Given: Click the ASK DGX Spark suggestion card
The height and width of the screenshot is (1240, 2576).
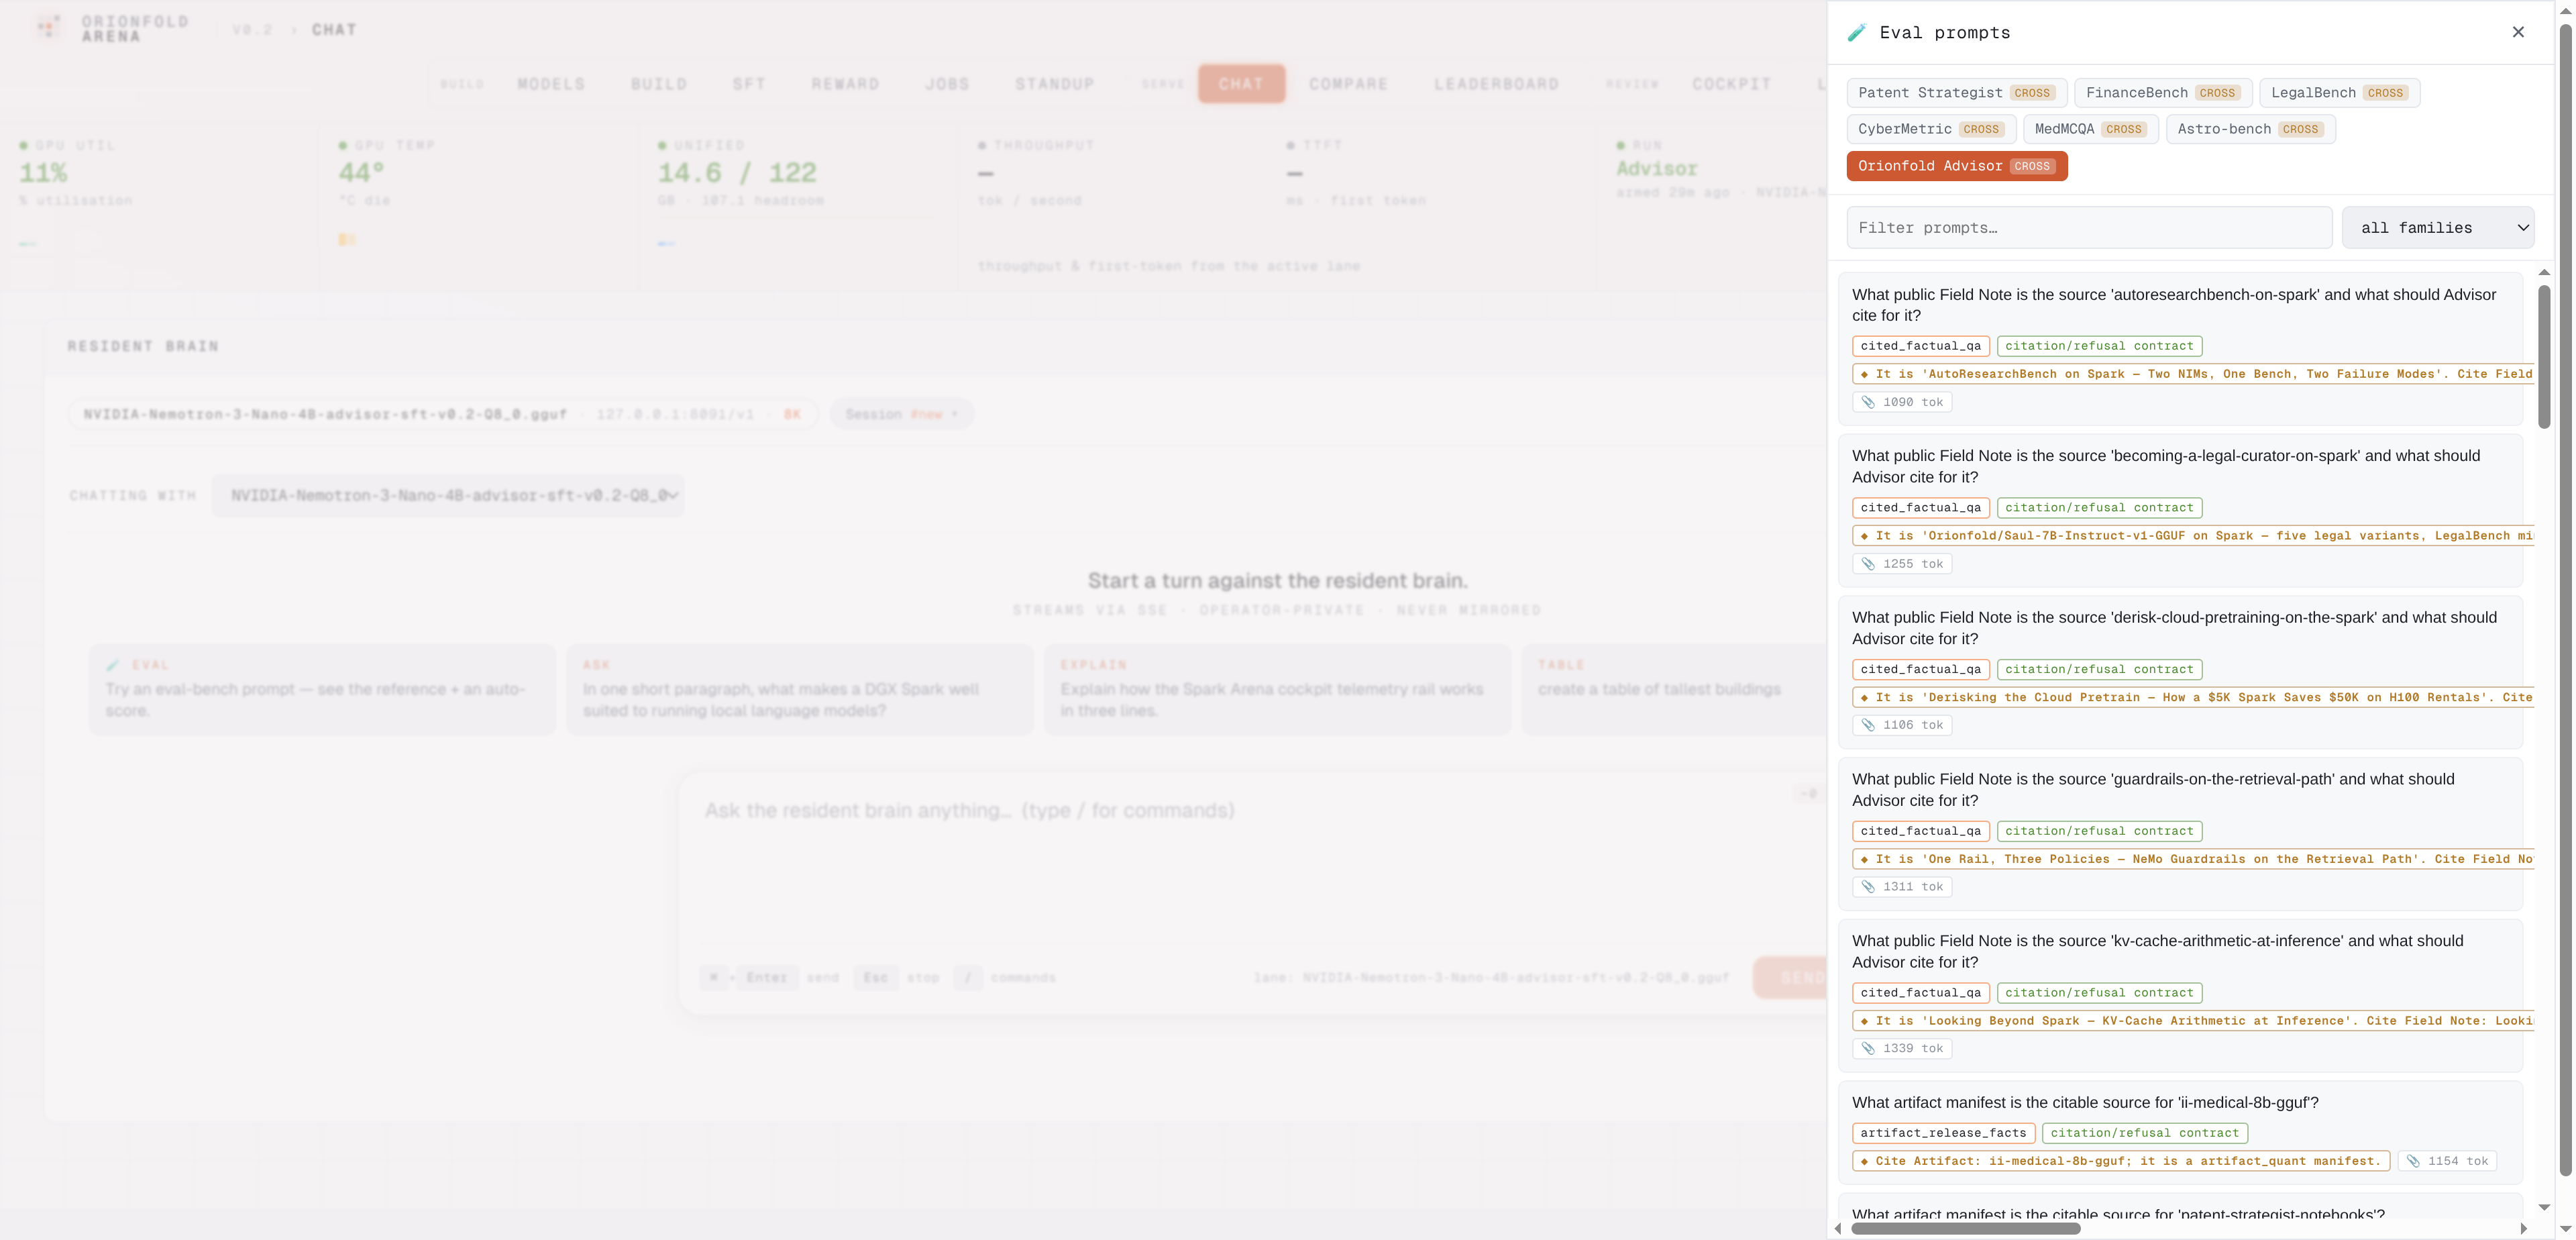Looking at the screenshot, I should pos(800,689).
